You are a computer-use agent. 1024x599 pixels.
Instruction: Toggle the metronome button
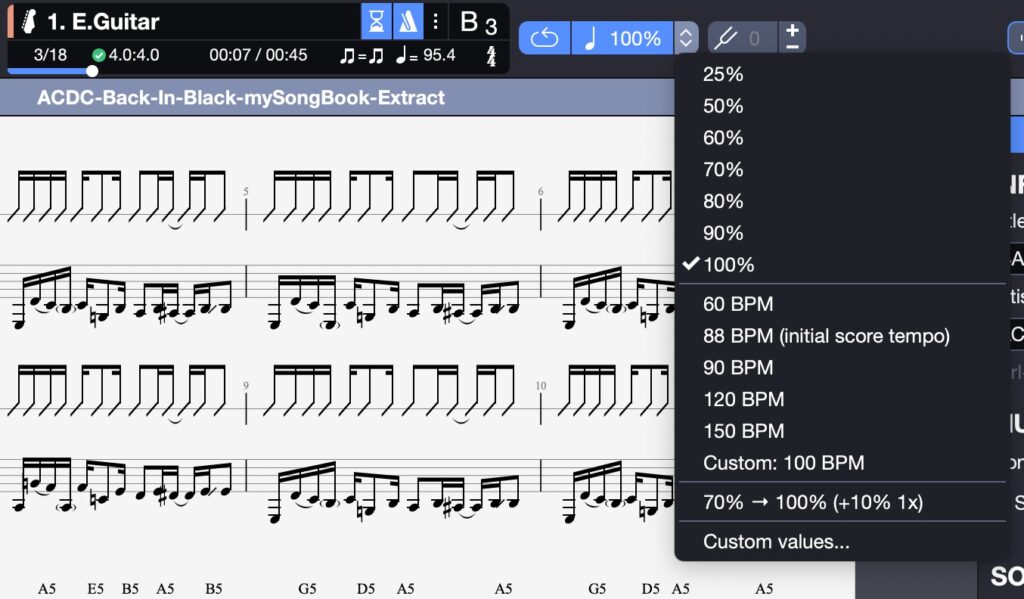pos(407,21)
